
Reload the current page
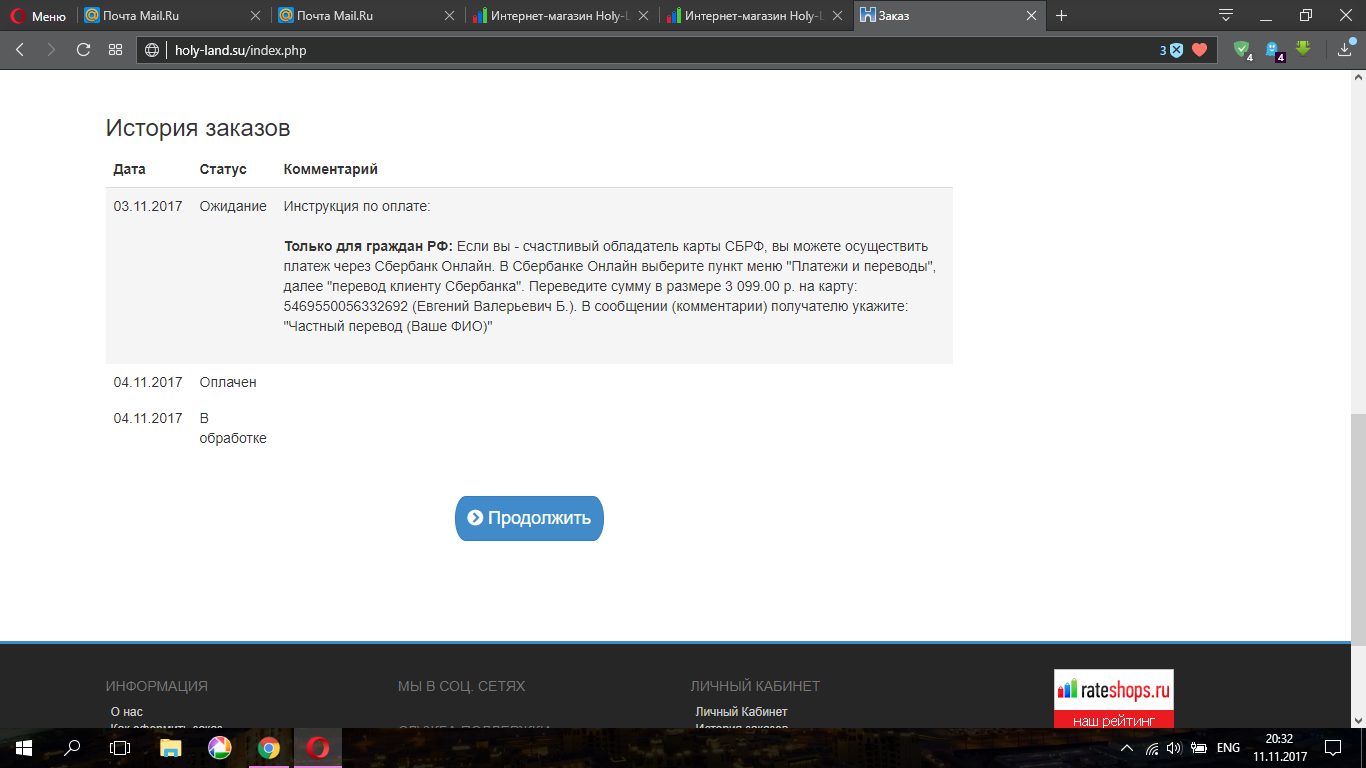pos(83,50)
